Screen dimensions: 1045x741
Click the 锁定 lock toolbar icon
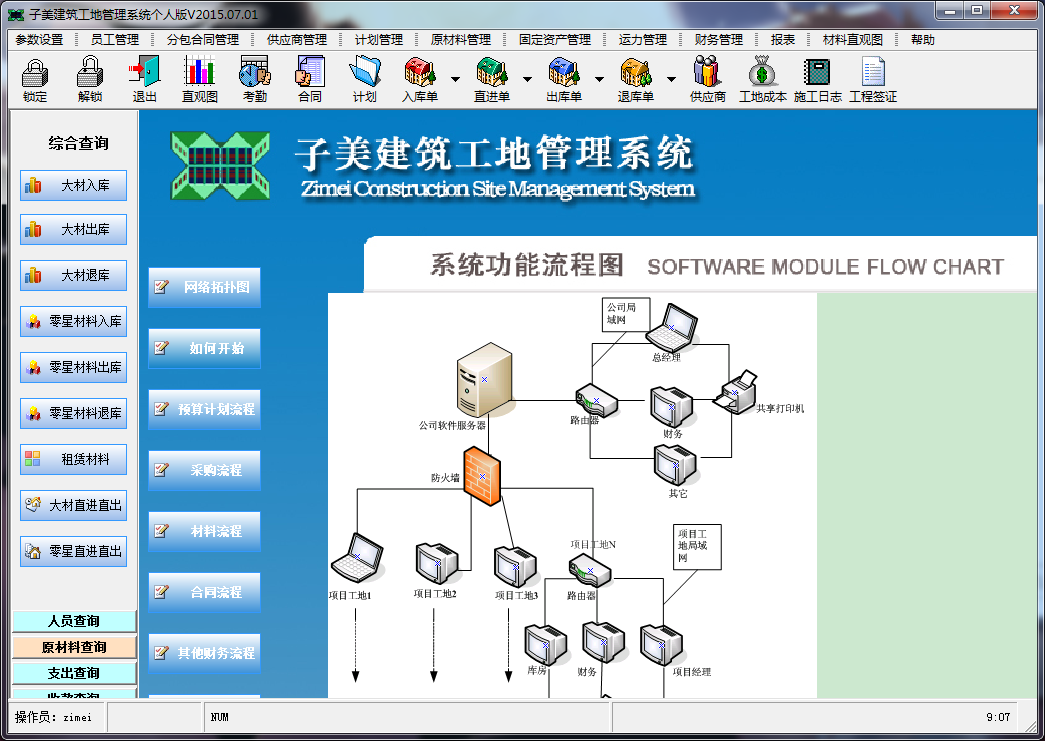coord(35,79)
